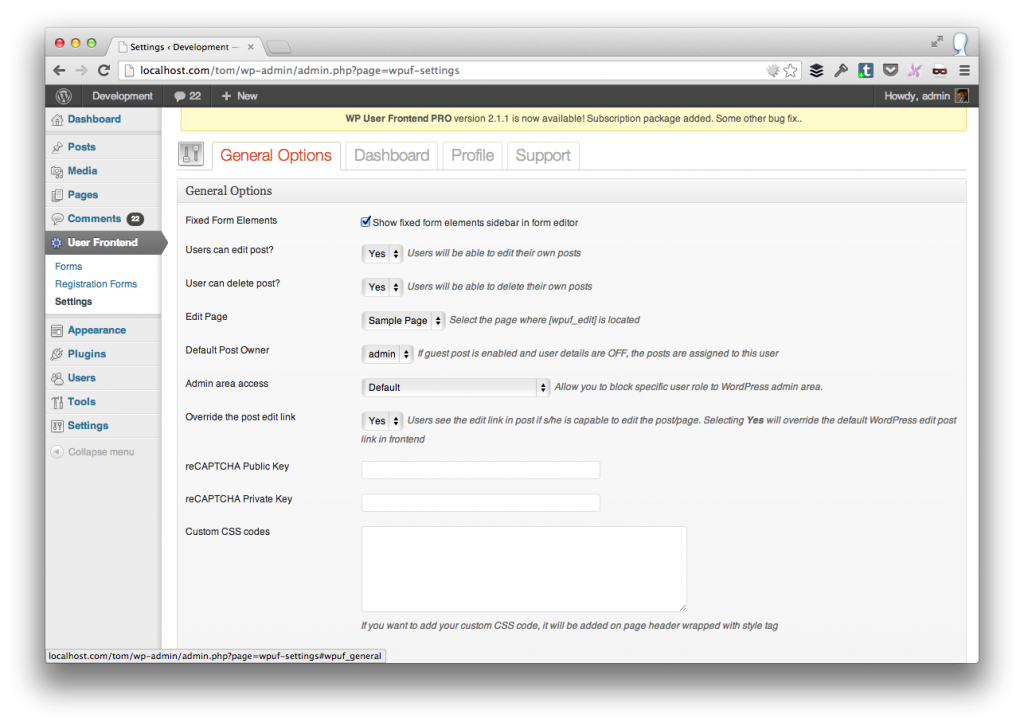Bookmark this page with the star icon
Image resolution: width=1024 pixels, height=726 pixels.
(x=791, y=71)
